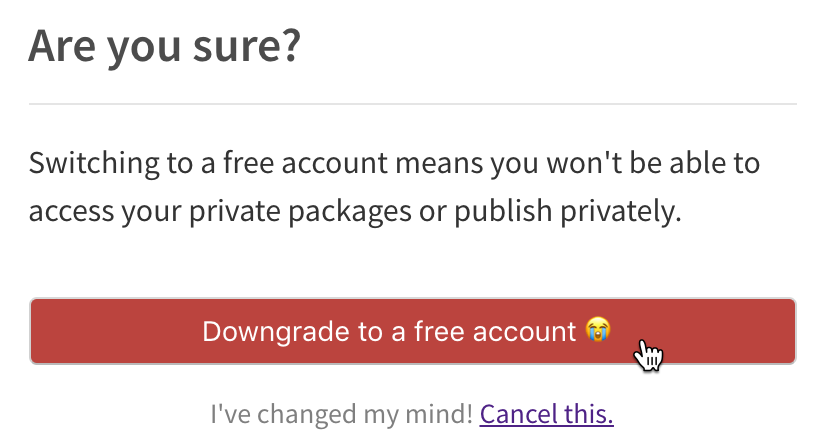Click the warning paragraph about private packages
Viewport: 831px width, 446px height.
tap(395, 187)
